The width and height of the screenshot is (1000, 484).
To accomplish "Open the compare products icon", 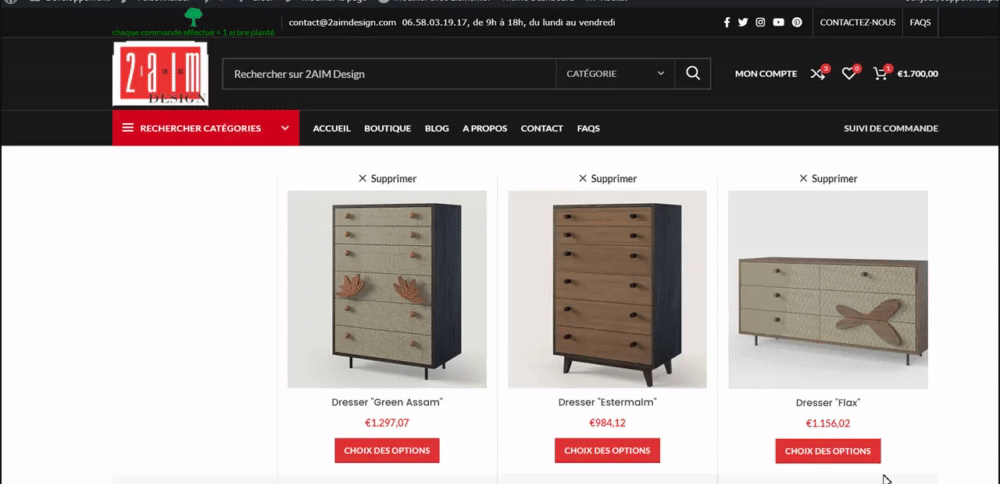I will (x=818, y=73).
